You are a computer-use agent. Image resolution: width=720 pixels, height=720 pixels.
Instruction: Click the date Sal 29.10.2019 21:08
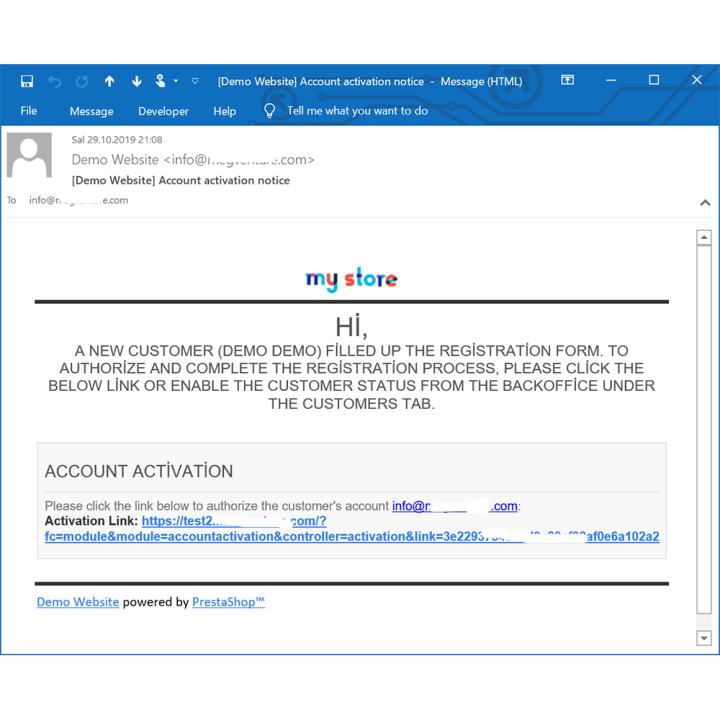click(x=117, y=140)
